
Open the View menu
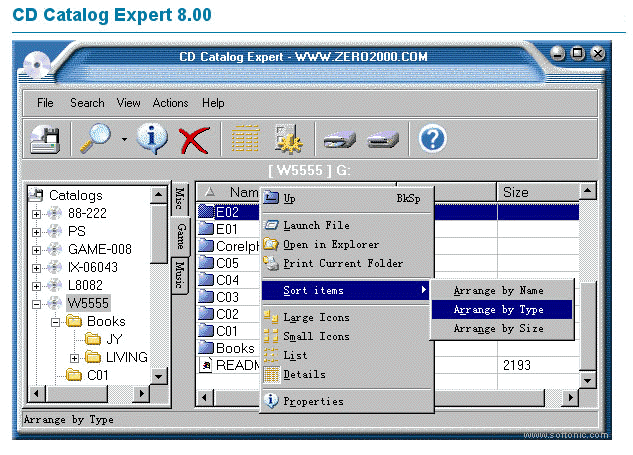coord(128,103)
